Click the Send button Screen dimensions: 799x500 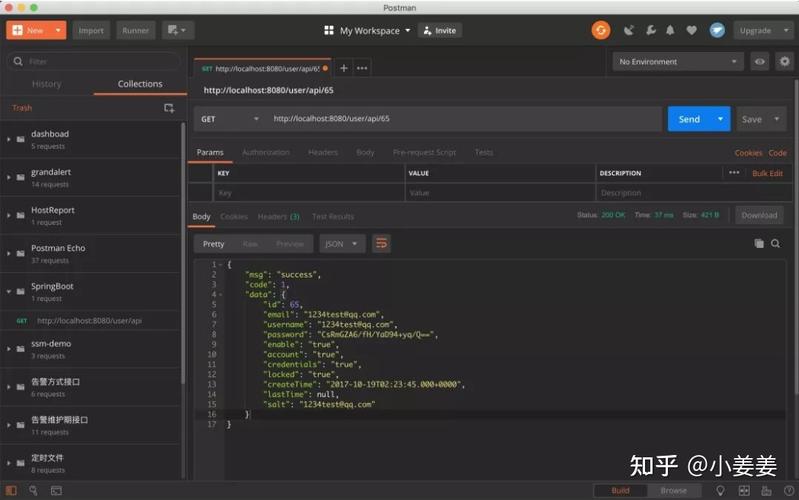(x=689, y=119)
